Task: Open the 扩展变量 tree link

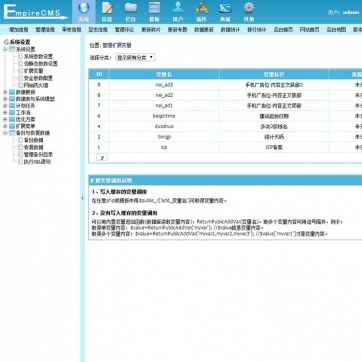Action: [34, 71]
